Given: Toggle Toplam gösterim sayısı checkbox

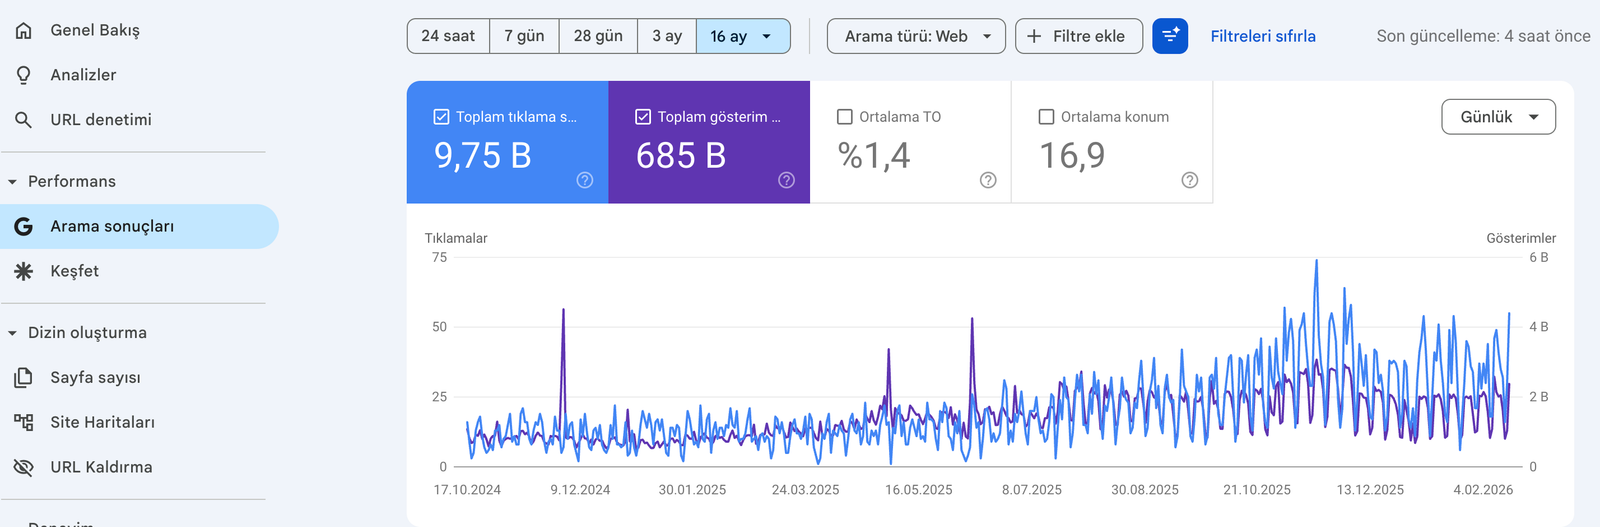Looking at the screenshot, I should coord(643,117).
